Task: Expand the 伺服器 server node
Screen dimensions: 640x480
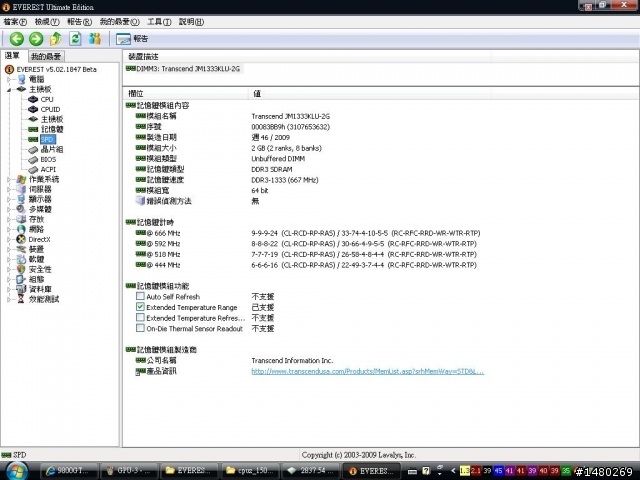Action: [x=9, y=189]
